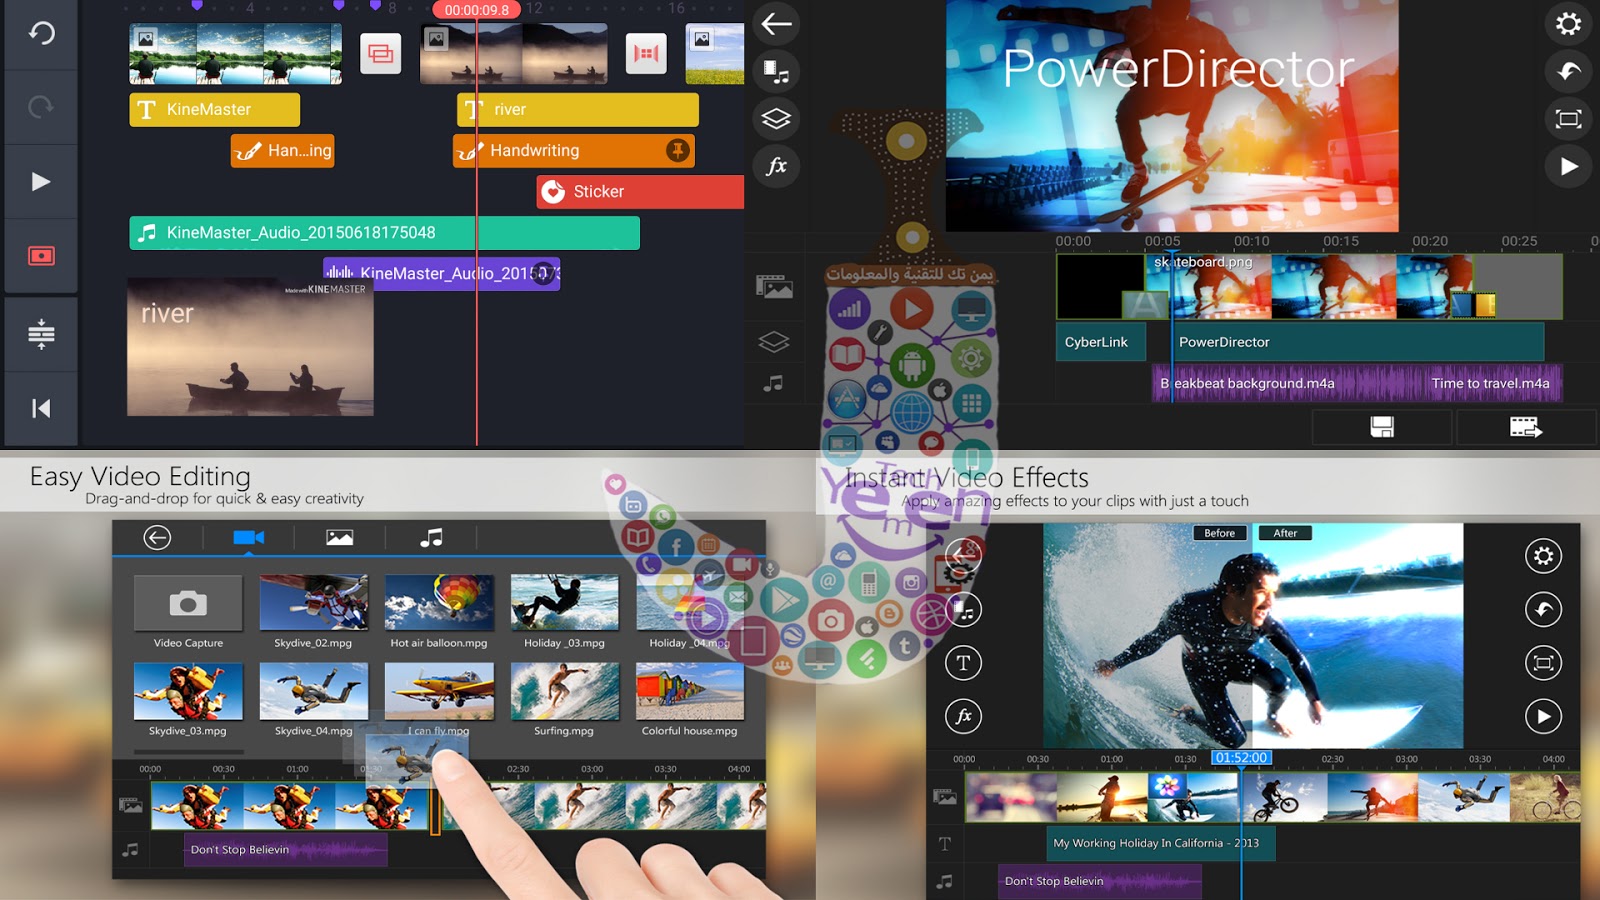Click the flower effect badge on timeline
Viewport: 1600px width, 900px height.
coord(1166,785)
